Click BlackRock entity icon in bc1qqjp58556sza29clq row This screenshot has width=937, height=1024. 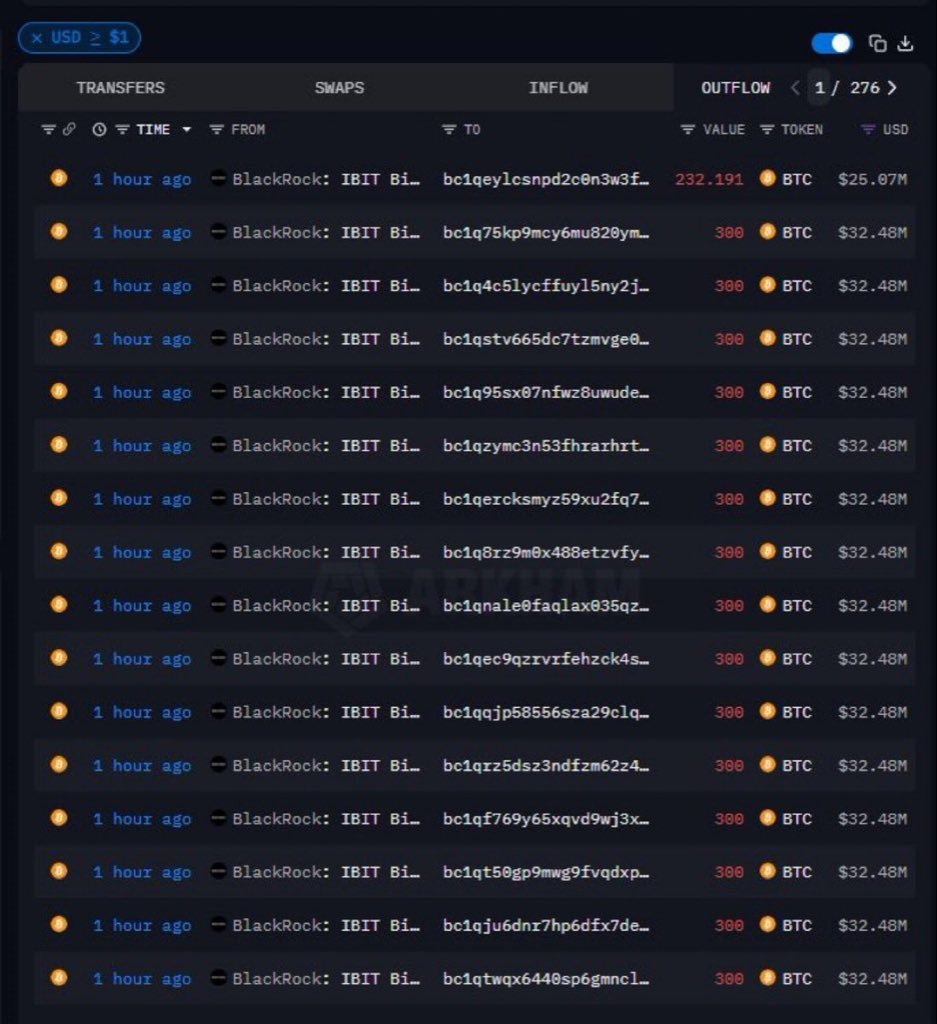tap(219, 711)
